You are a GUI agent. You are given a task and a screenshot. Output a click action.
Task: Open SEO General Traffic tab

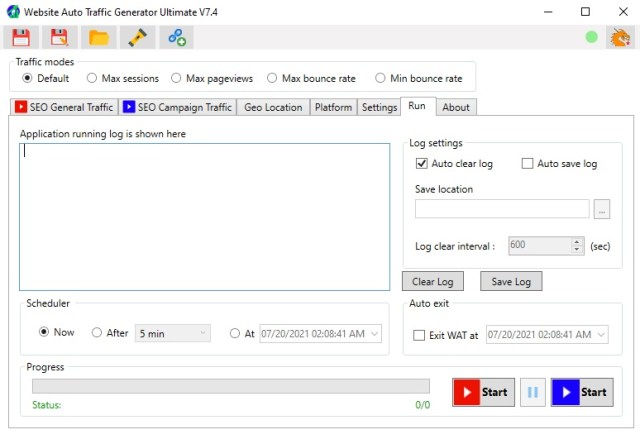[x=64, y=107]
